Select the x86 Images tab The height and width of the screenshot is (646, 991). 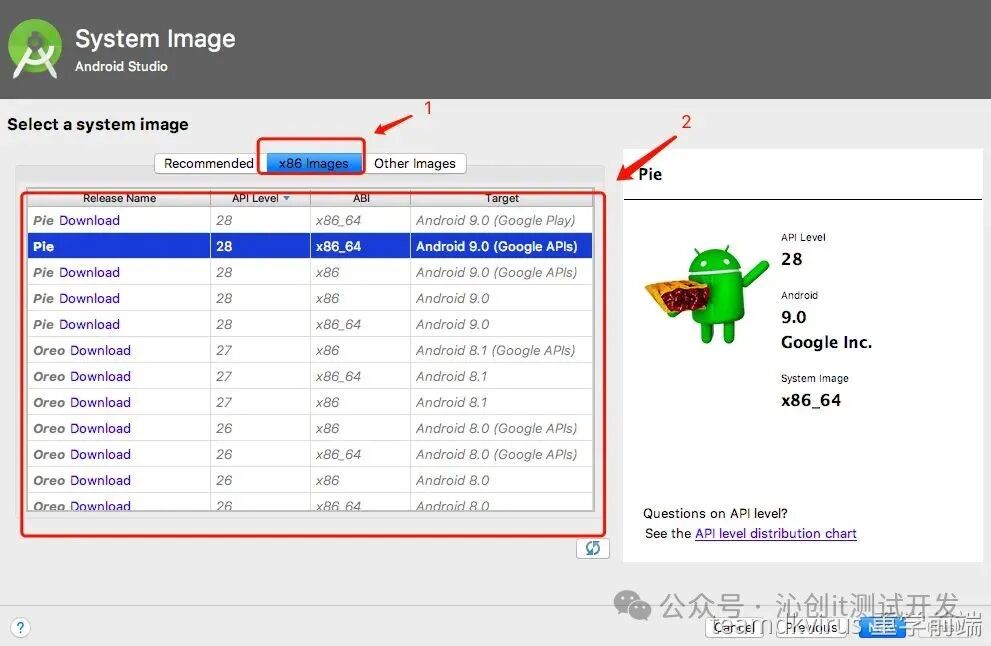click(x=313, y=163)
